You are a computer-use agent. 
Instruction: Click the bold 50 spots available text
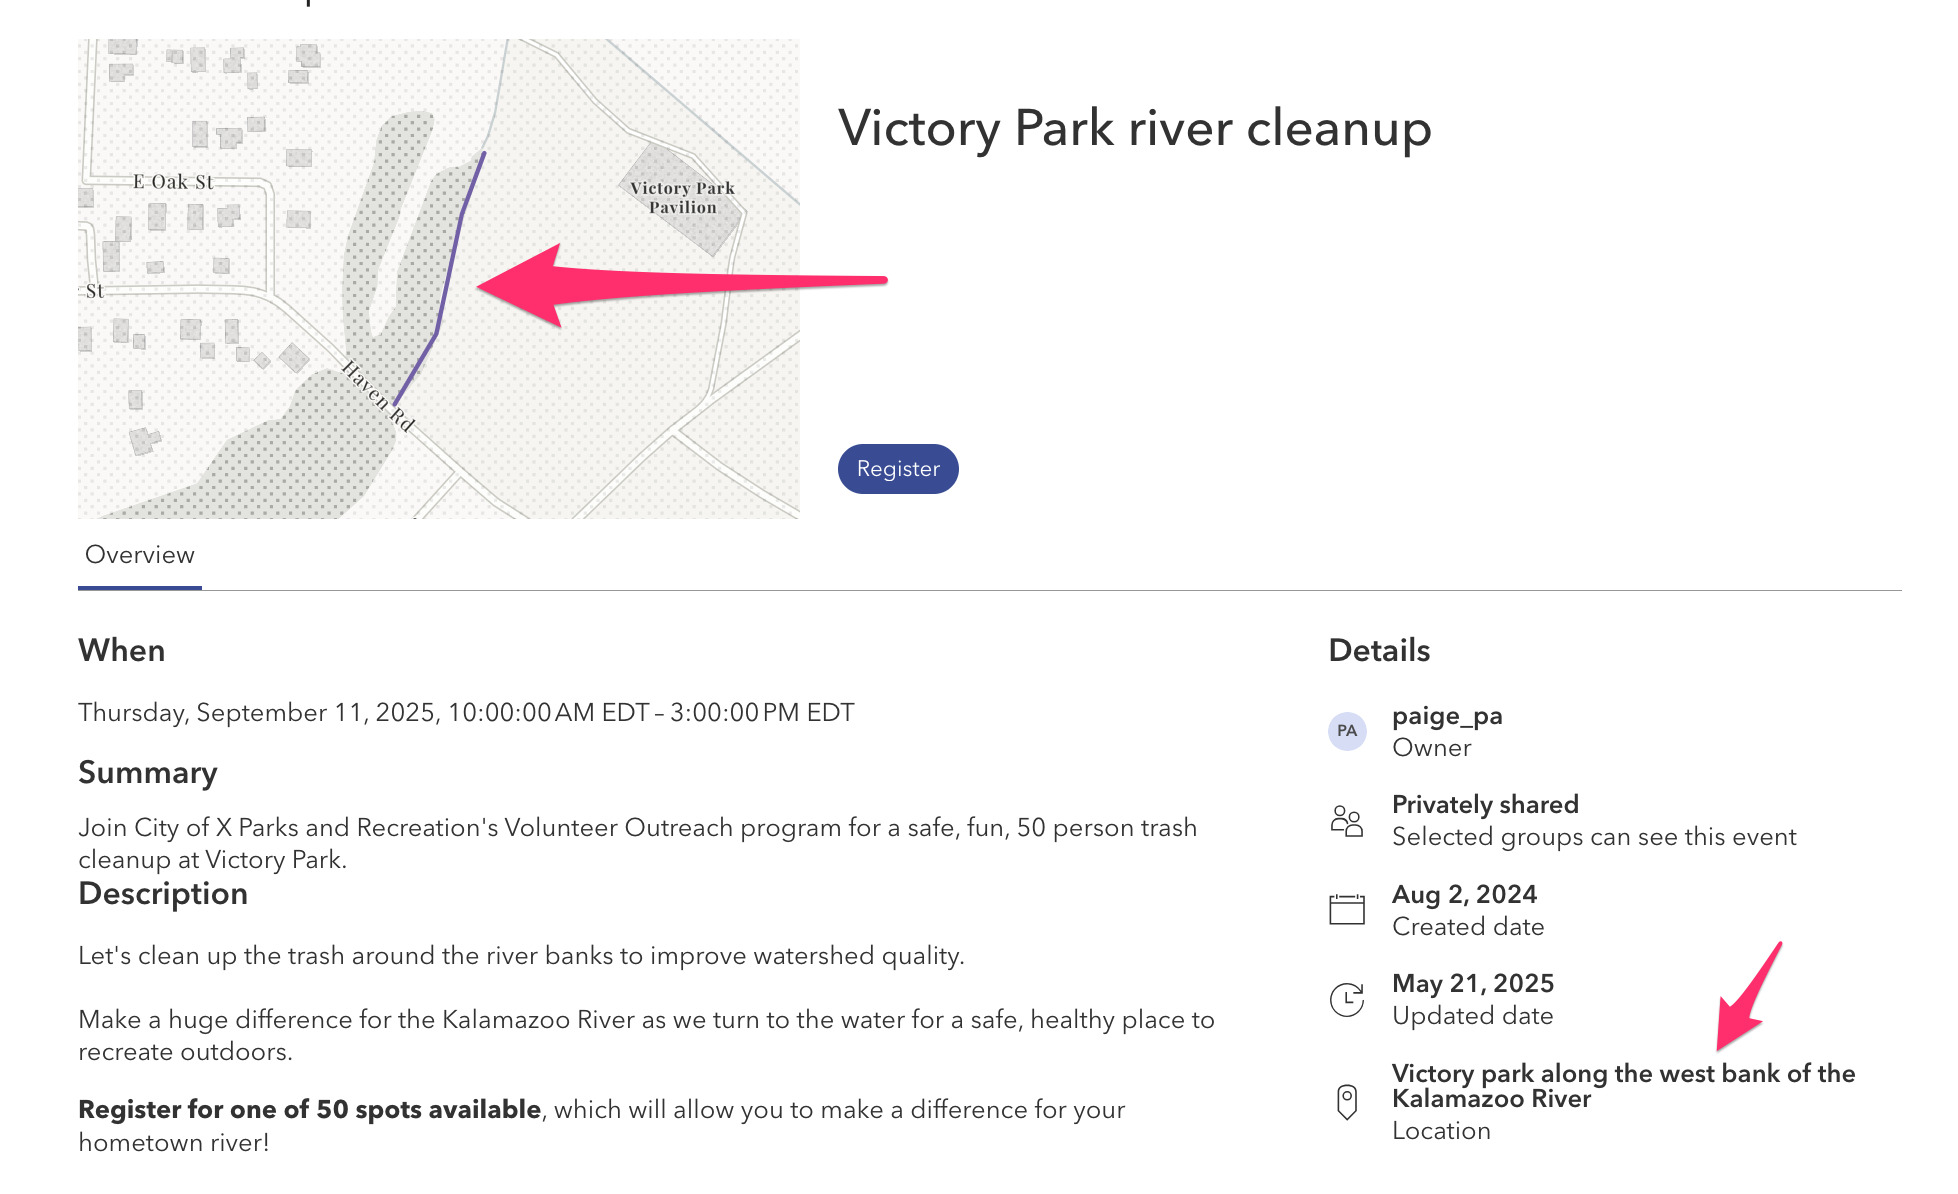tap(310, 1110)
